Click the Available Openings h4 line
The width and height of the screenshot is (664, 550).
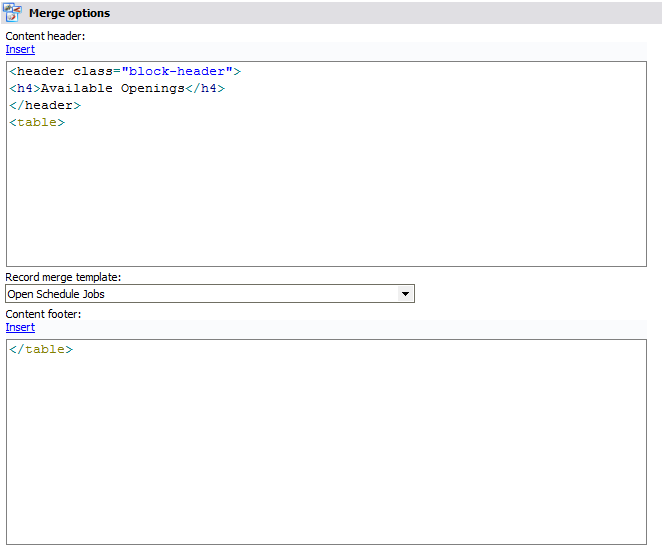[x=117, y=88]
